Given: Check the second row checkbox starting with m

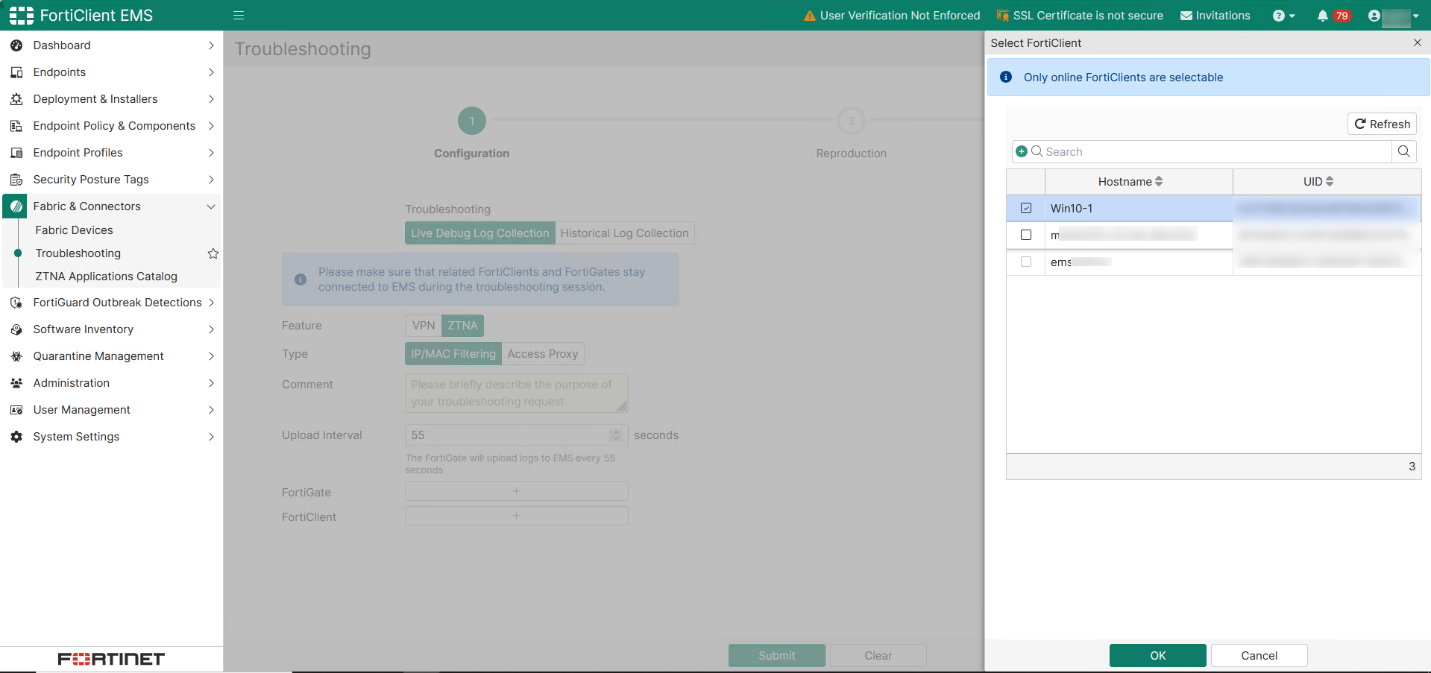Looking at the screenshot, I should pos(1026,235).
